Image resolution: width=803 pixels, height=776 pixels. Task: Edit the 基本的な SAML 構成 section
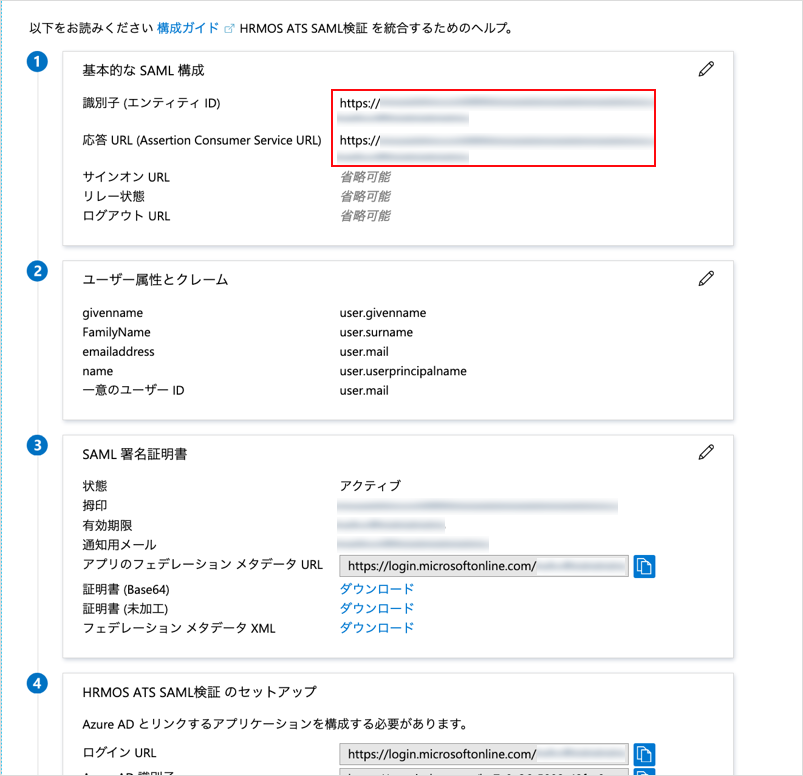click(x=706, y=69)
